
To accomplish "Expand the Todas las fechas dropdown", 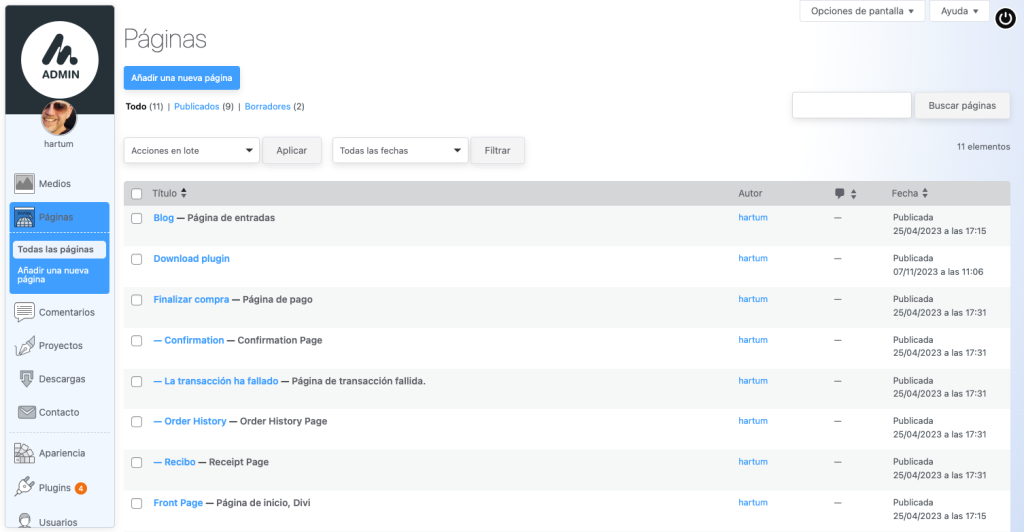I will (400, 151).
